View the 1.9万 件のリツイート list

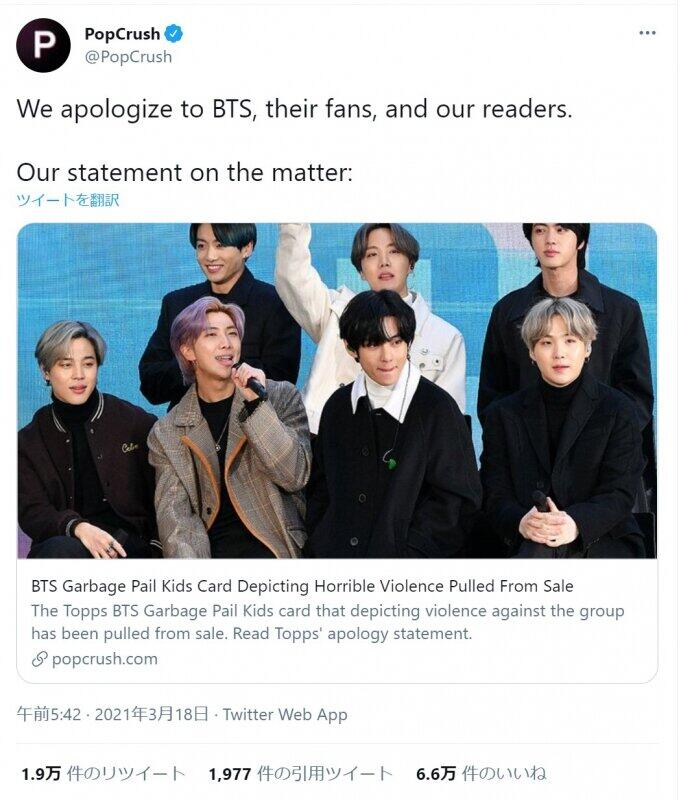point(103,773)
